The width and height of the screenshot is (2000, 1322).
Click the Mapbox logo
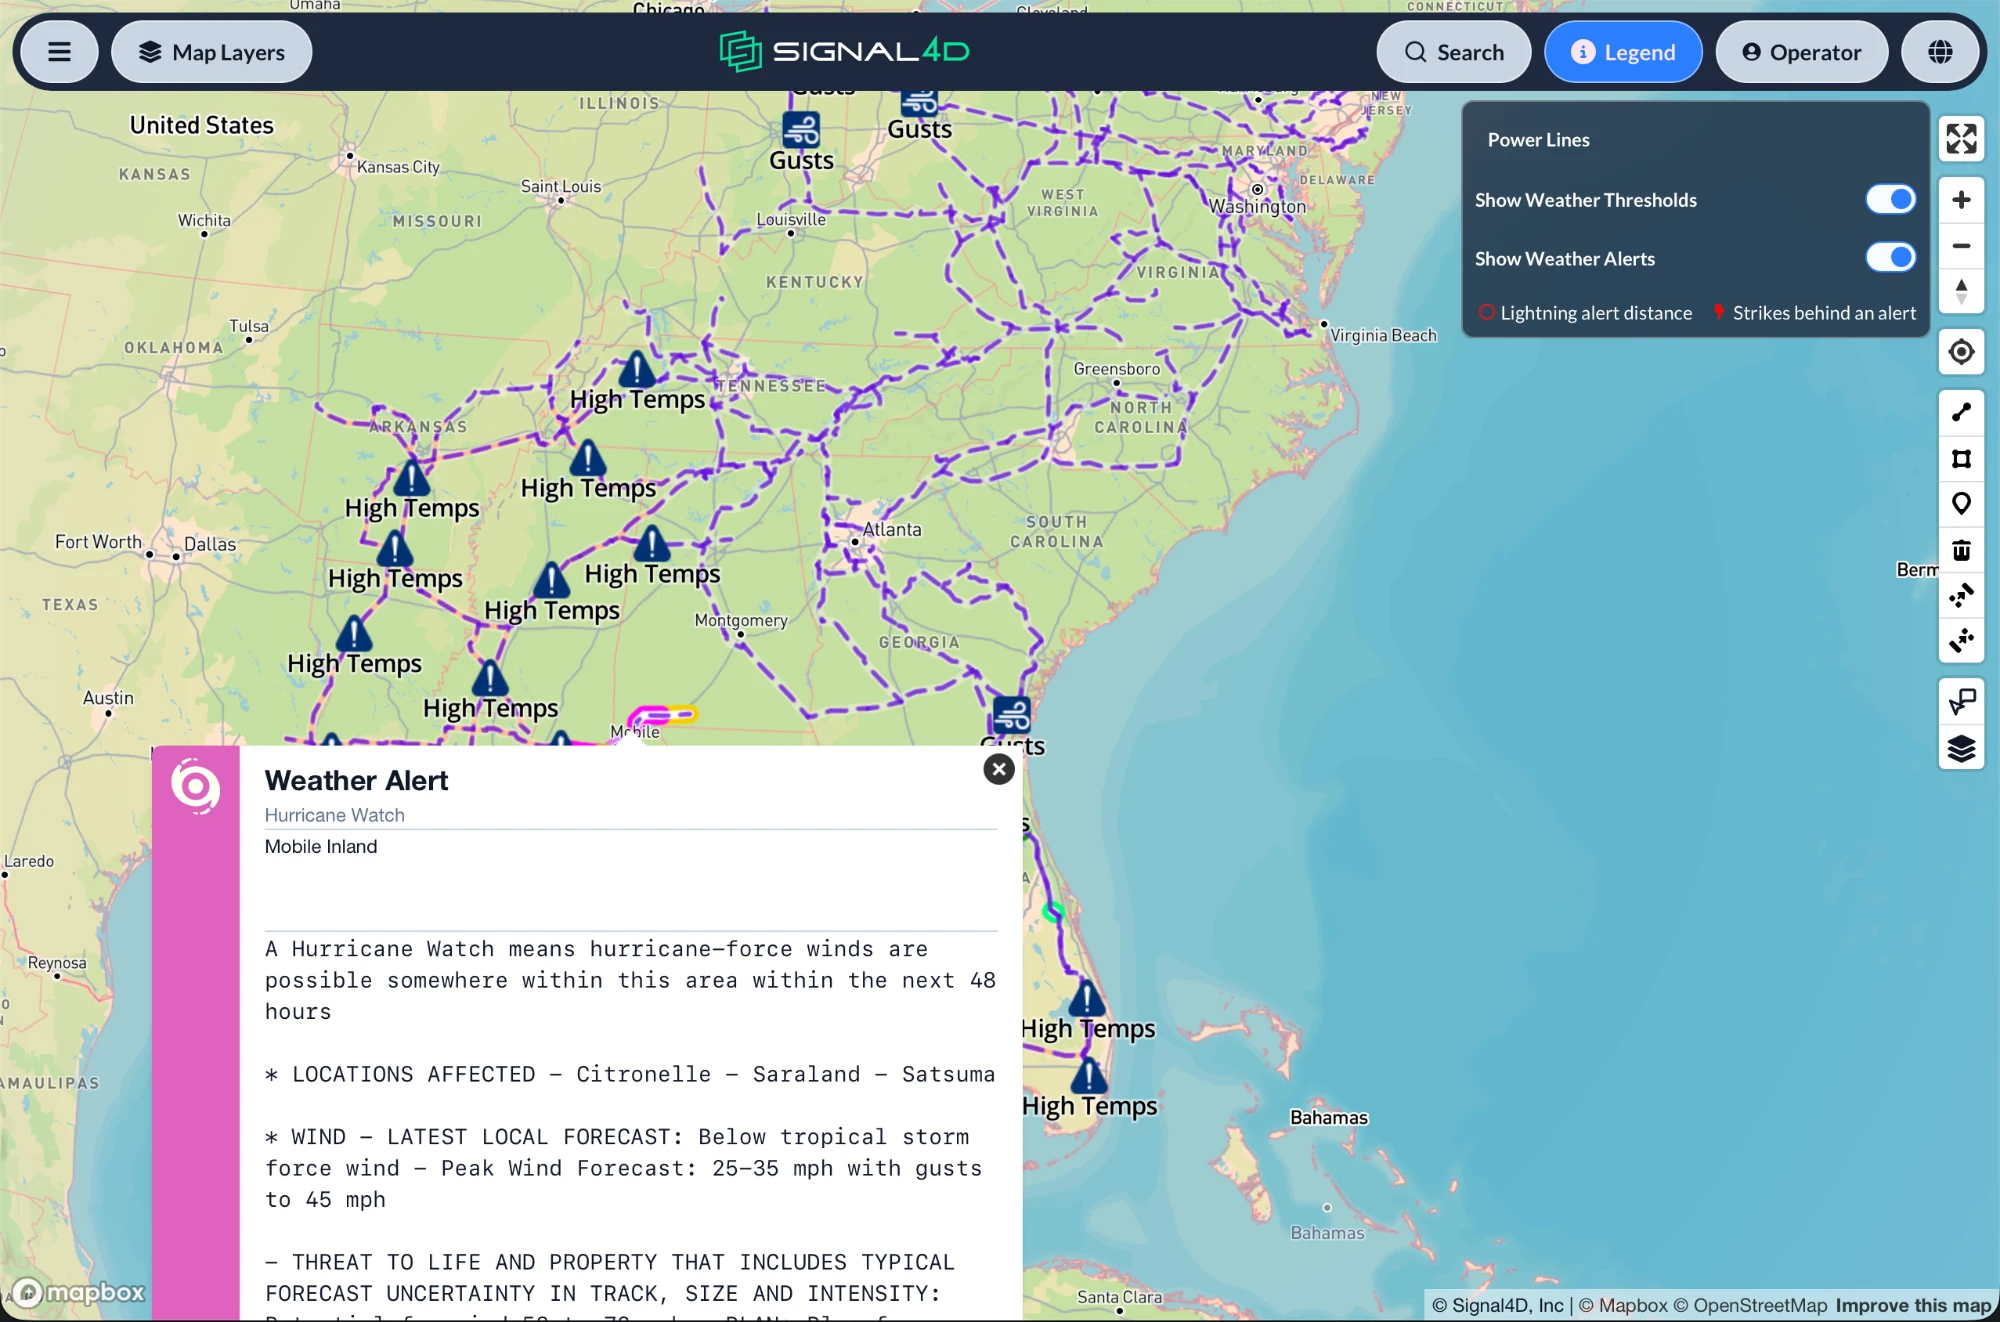[x=79, y=1292]
